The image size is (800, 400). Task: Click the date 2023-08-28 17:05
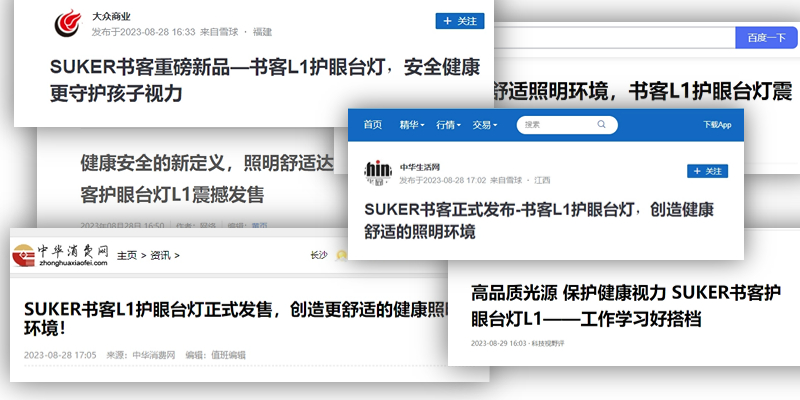60,355
